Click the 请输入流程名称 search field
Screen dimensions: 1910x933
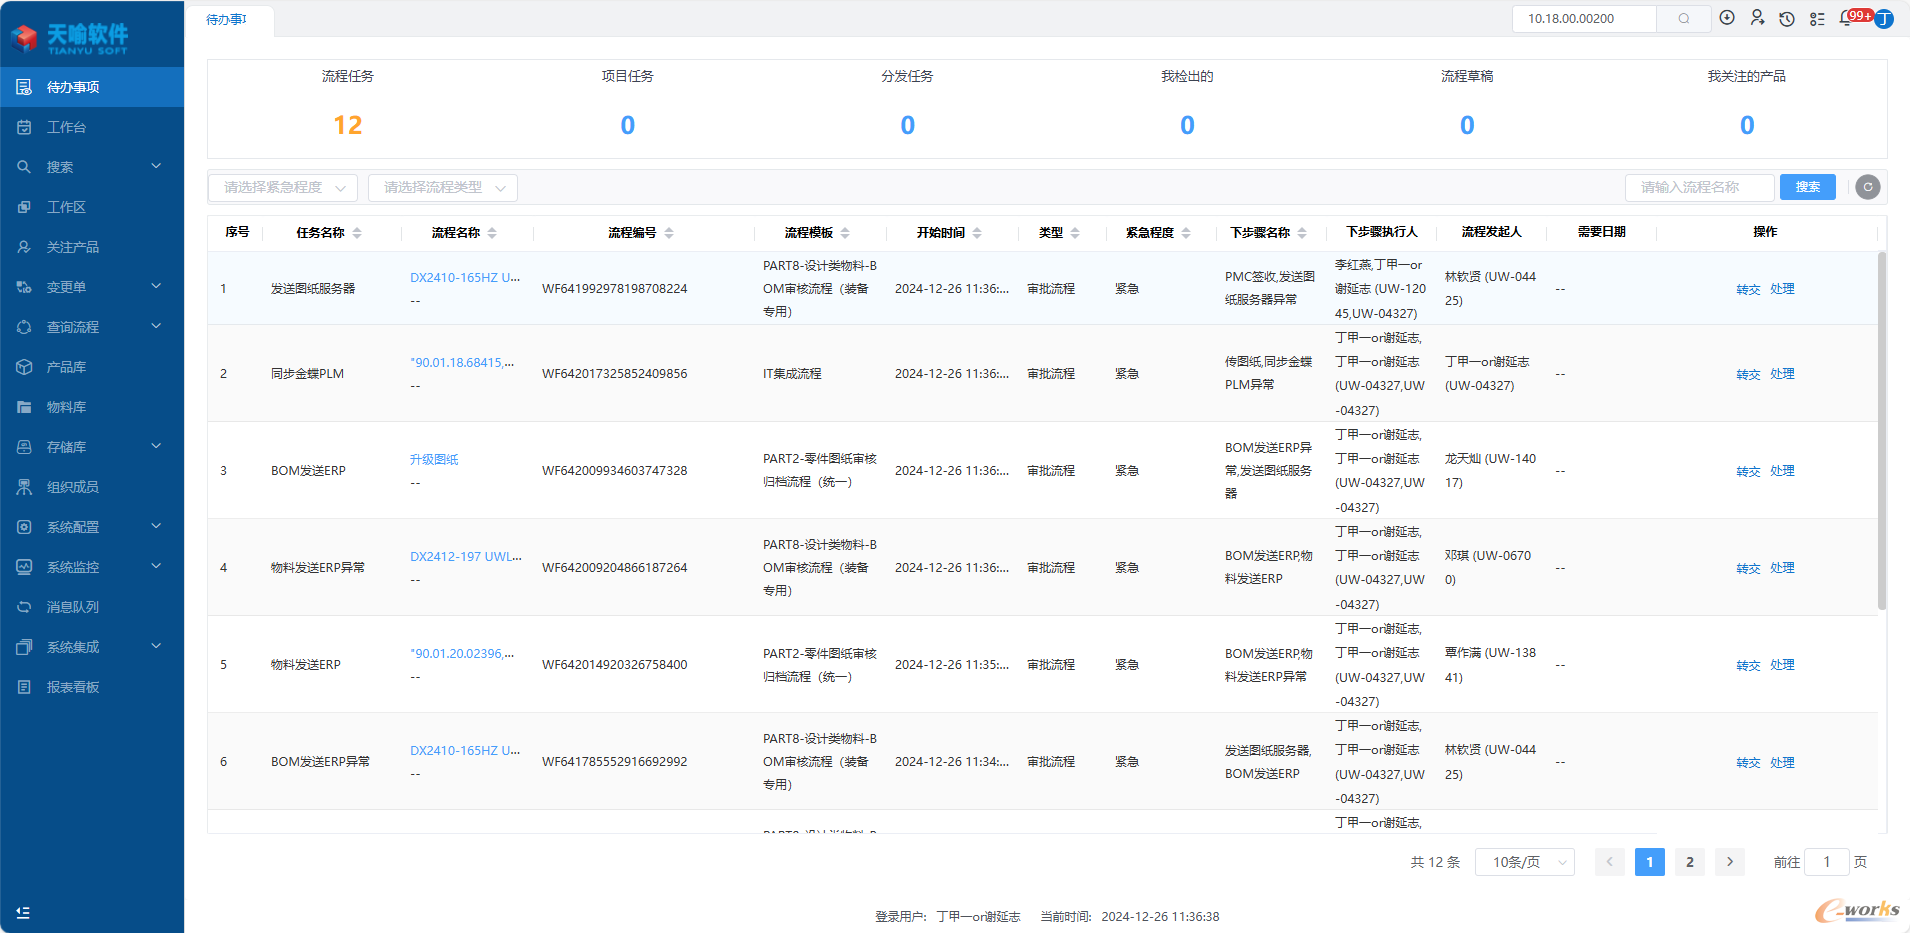[1700, 187]
